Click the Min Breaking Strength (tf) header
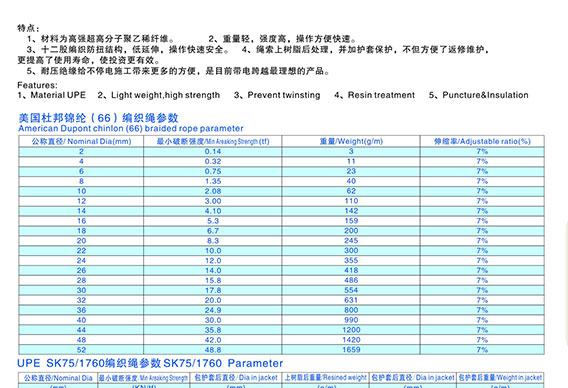This screenshot has width=568, height=388. (x=213, y=141)
